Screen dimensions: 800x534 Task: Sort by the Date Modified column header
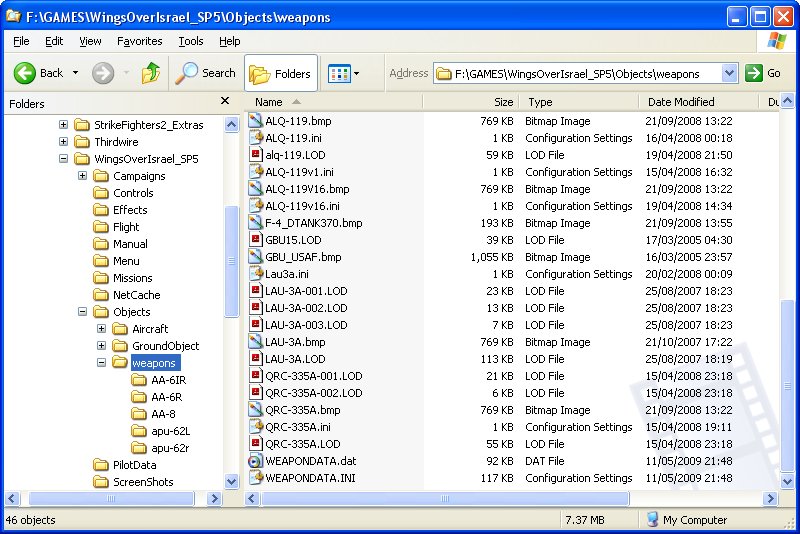point(698,102)
